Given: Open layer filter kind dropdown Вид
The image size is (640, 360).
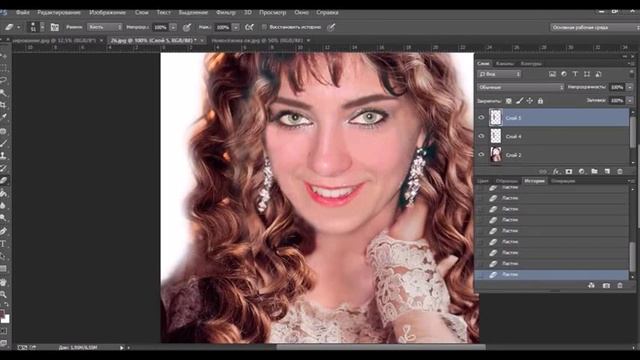Looking at the screenshot, I should tap(500, 74).
